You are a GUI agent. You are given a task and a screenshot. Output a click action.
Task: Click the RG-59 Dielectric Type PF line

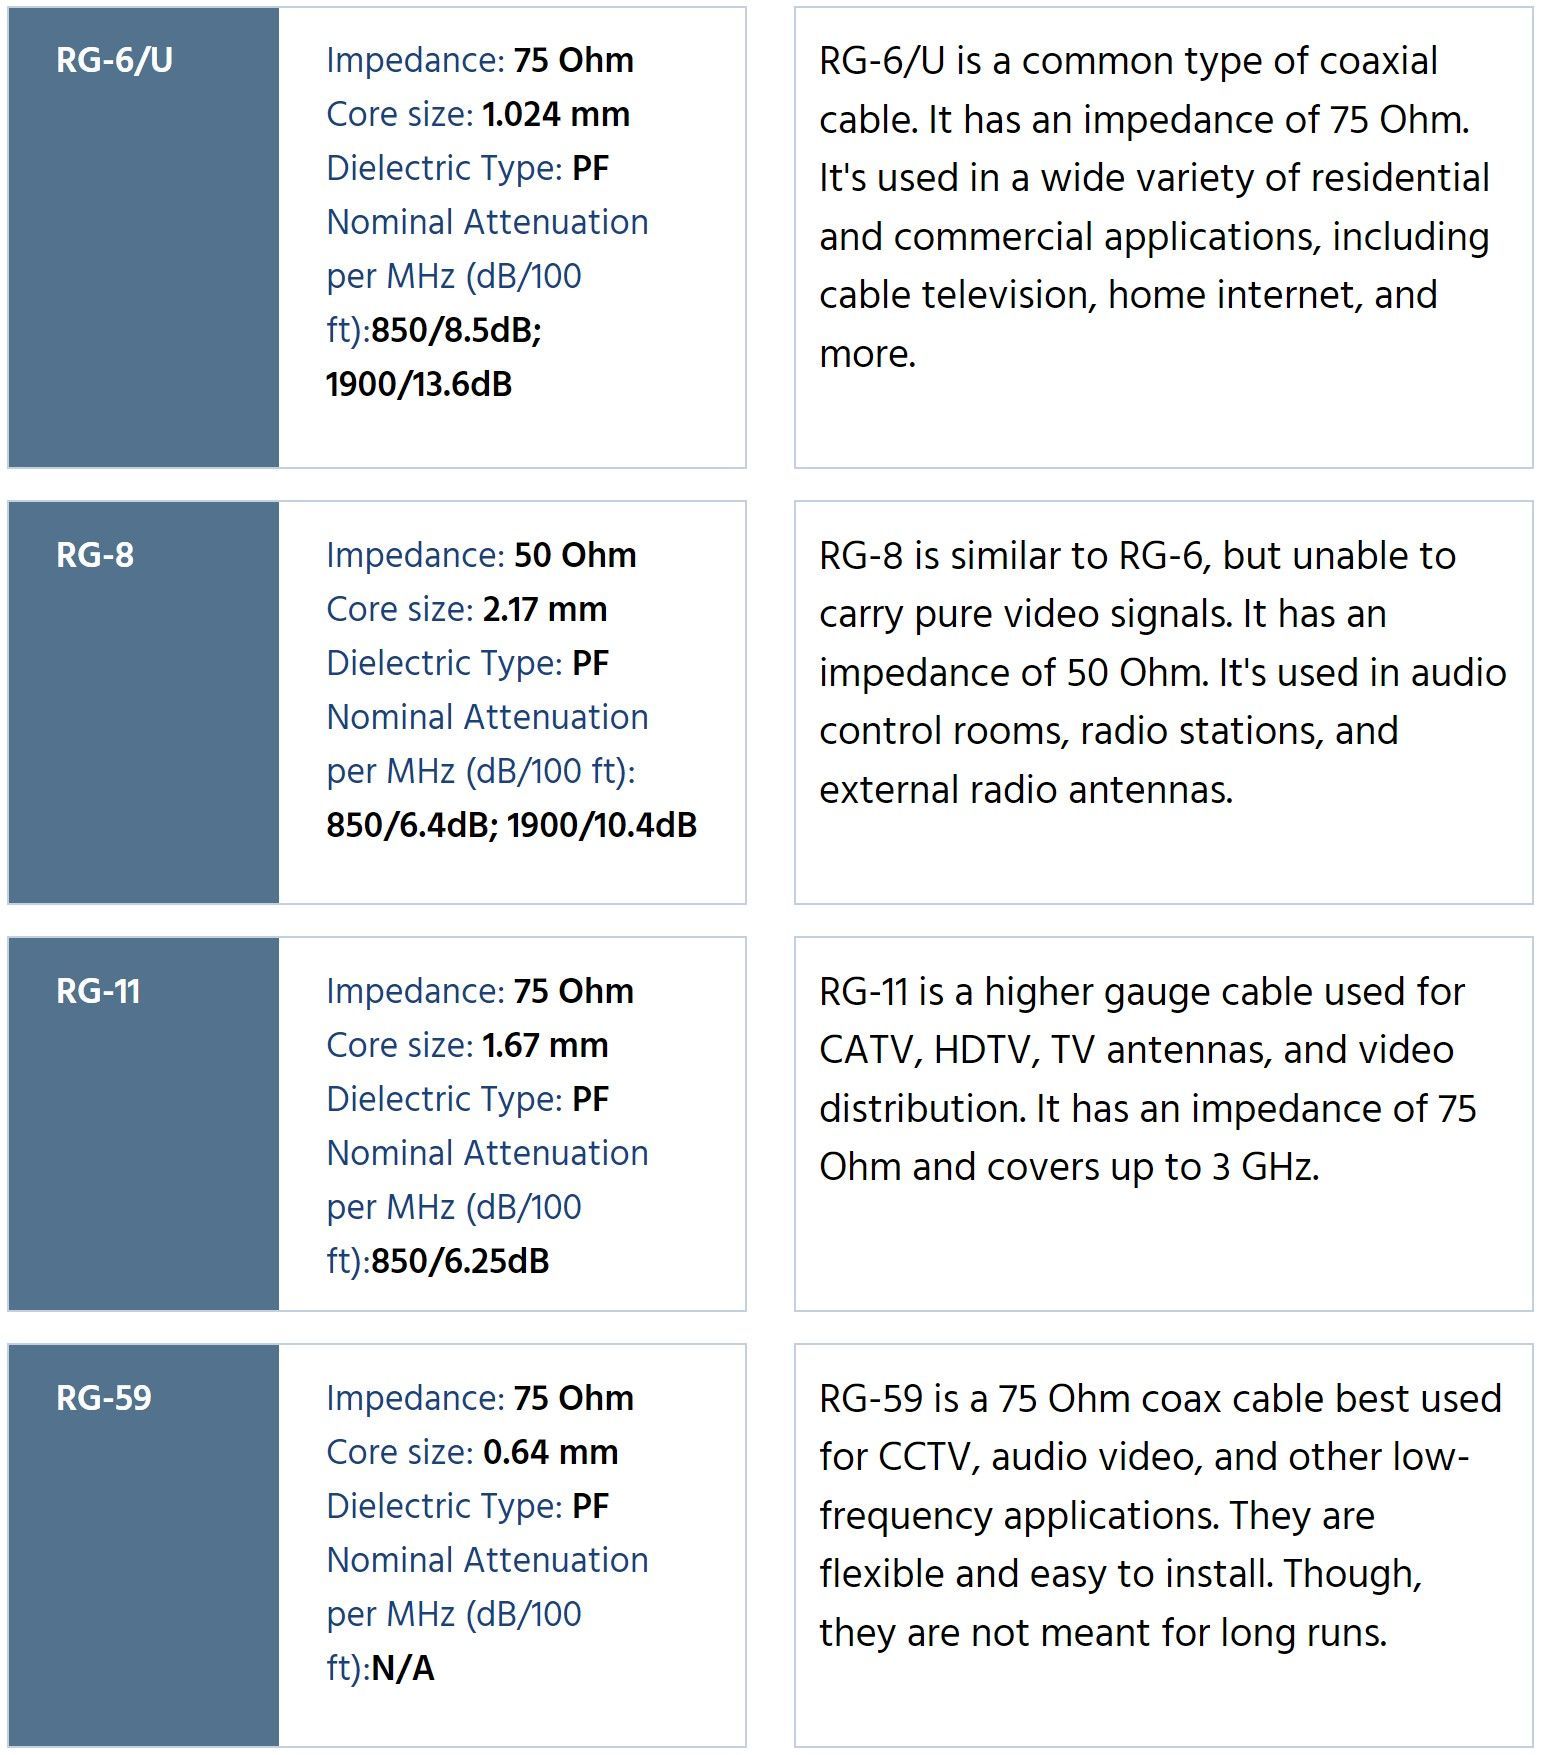coord(468,1506)
